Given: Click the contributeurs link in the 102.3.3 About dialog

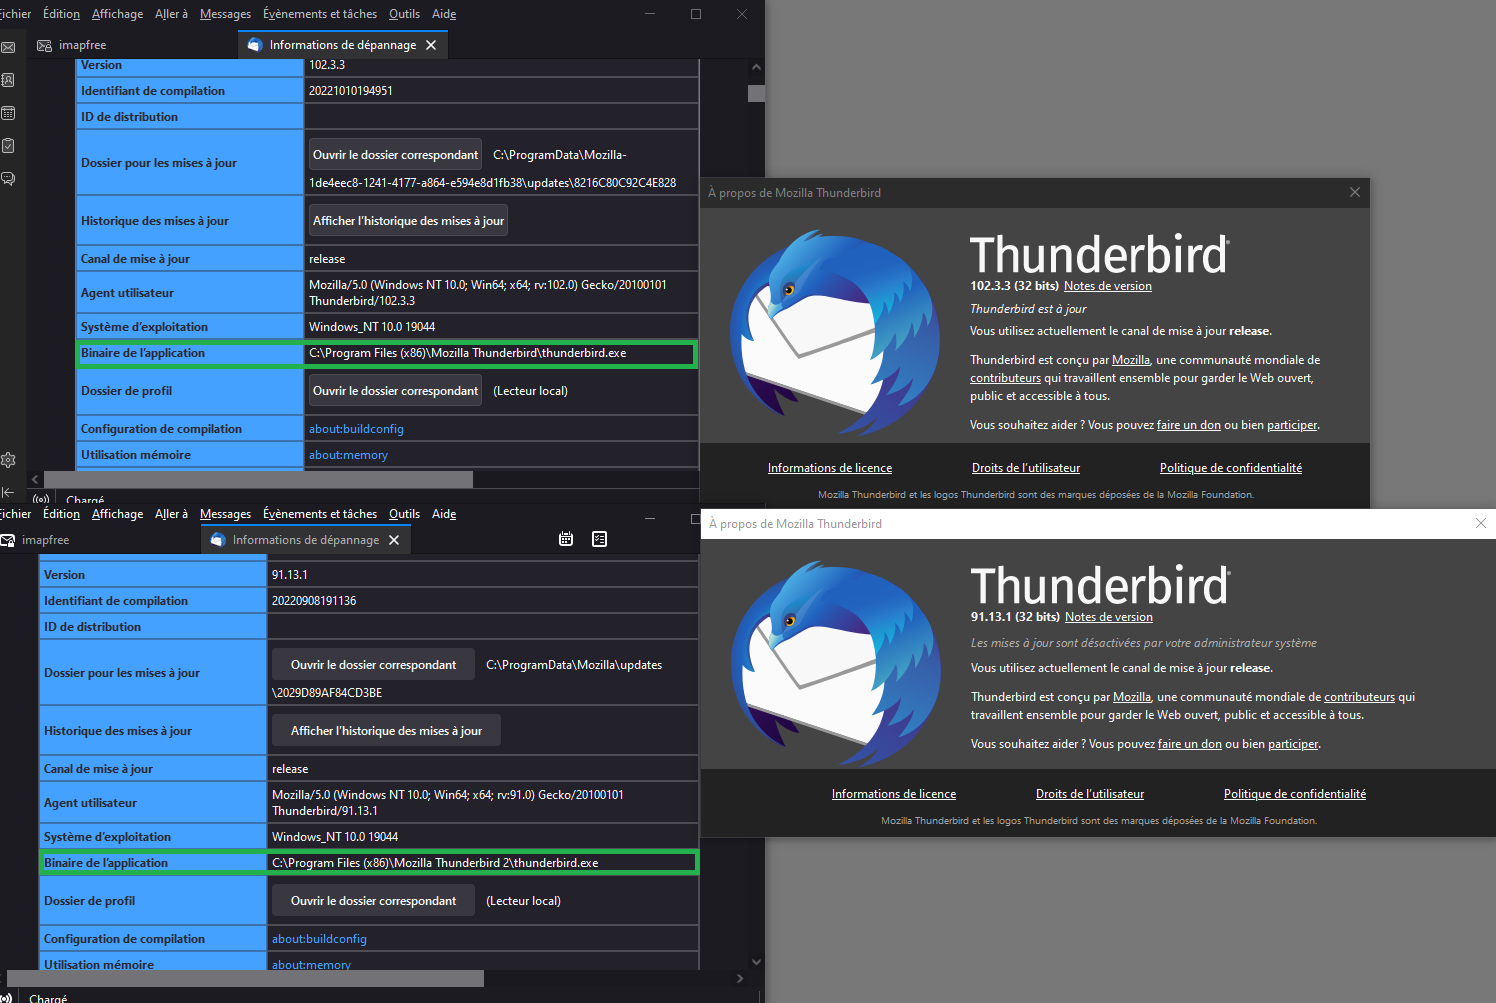Looking at the screenshot, I should pos(1005,378).
